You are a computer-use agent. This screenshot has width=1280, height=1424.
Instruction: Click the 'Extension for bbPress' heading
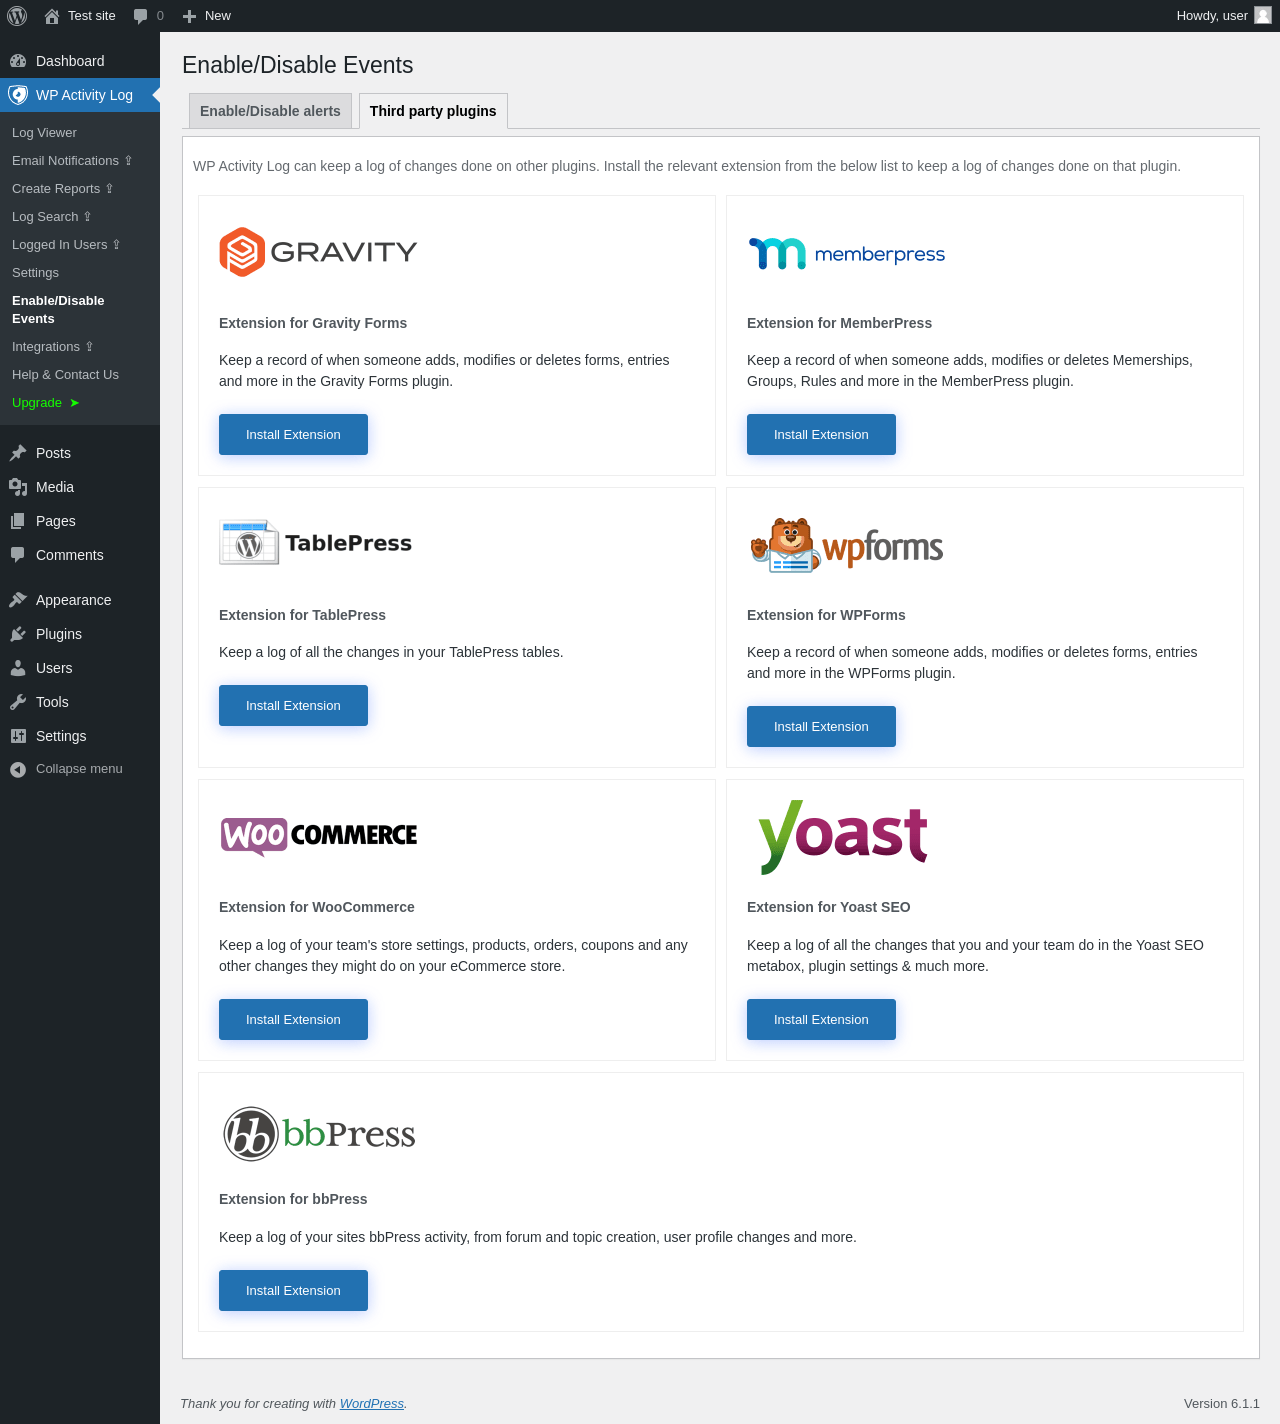(x=293, y=1199)
